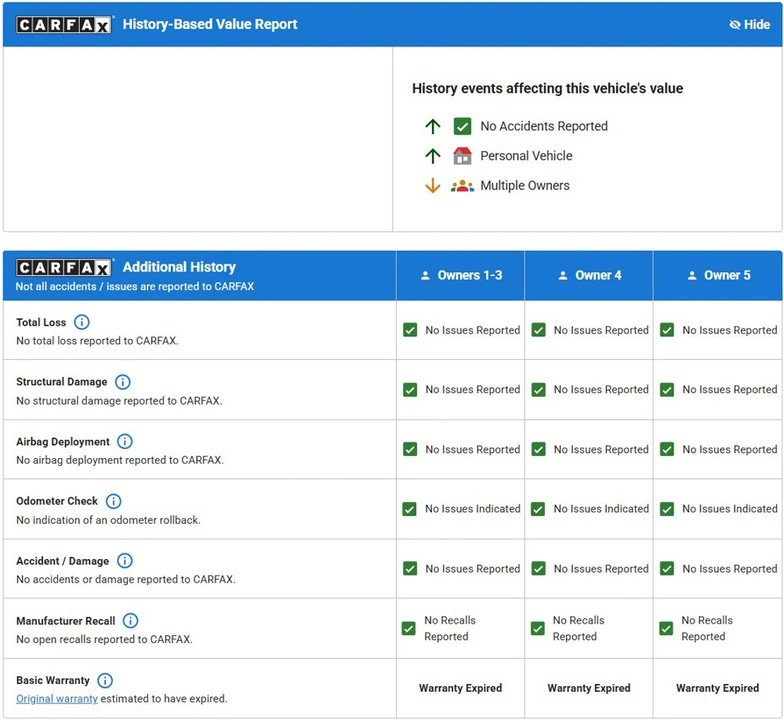Select the Owners 1-3 column header
The width and height of the screenshot is (784, 720).
pyautogui.click(x=460, y=276)
